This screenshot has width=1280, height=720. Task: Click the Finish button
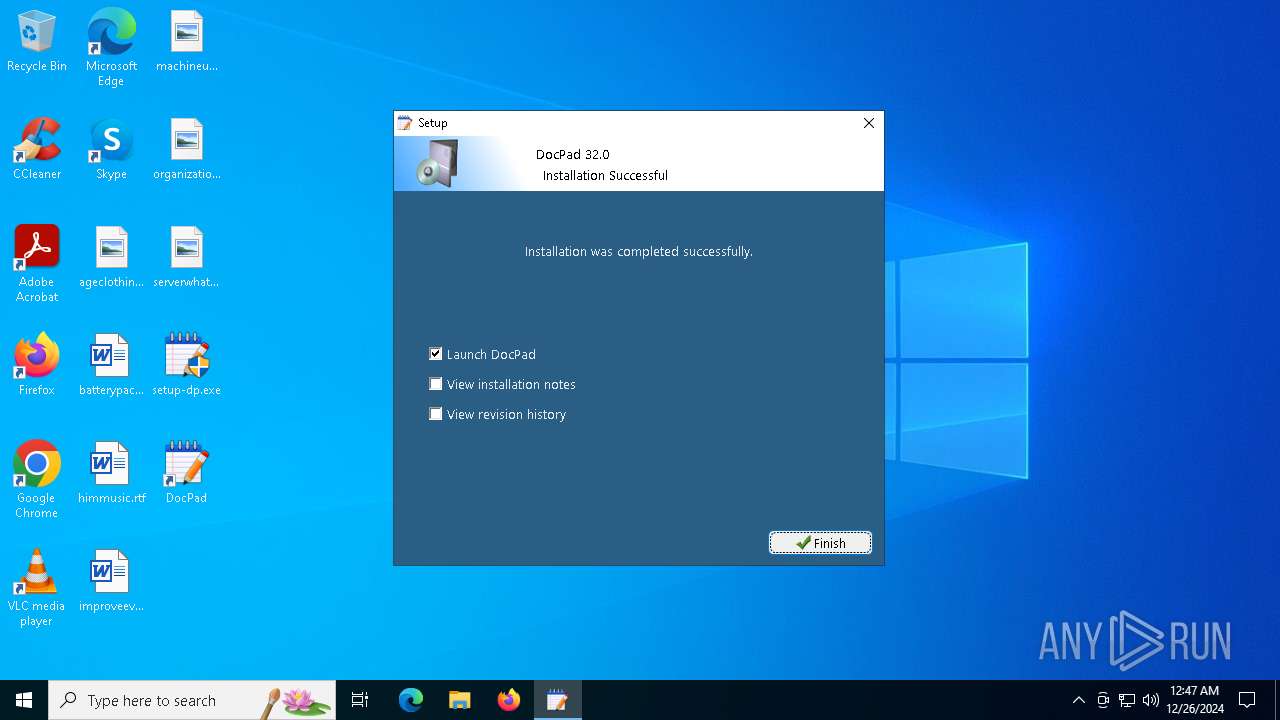point(820,543)
